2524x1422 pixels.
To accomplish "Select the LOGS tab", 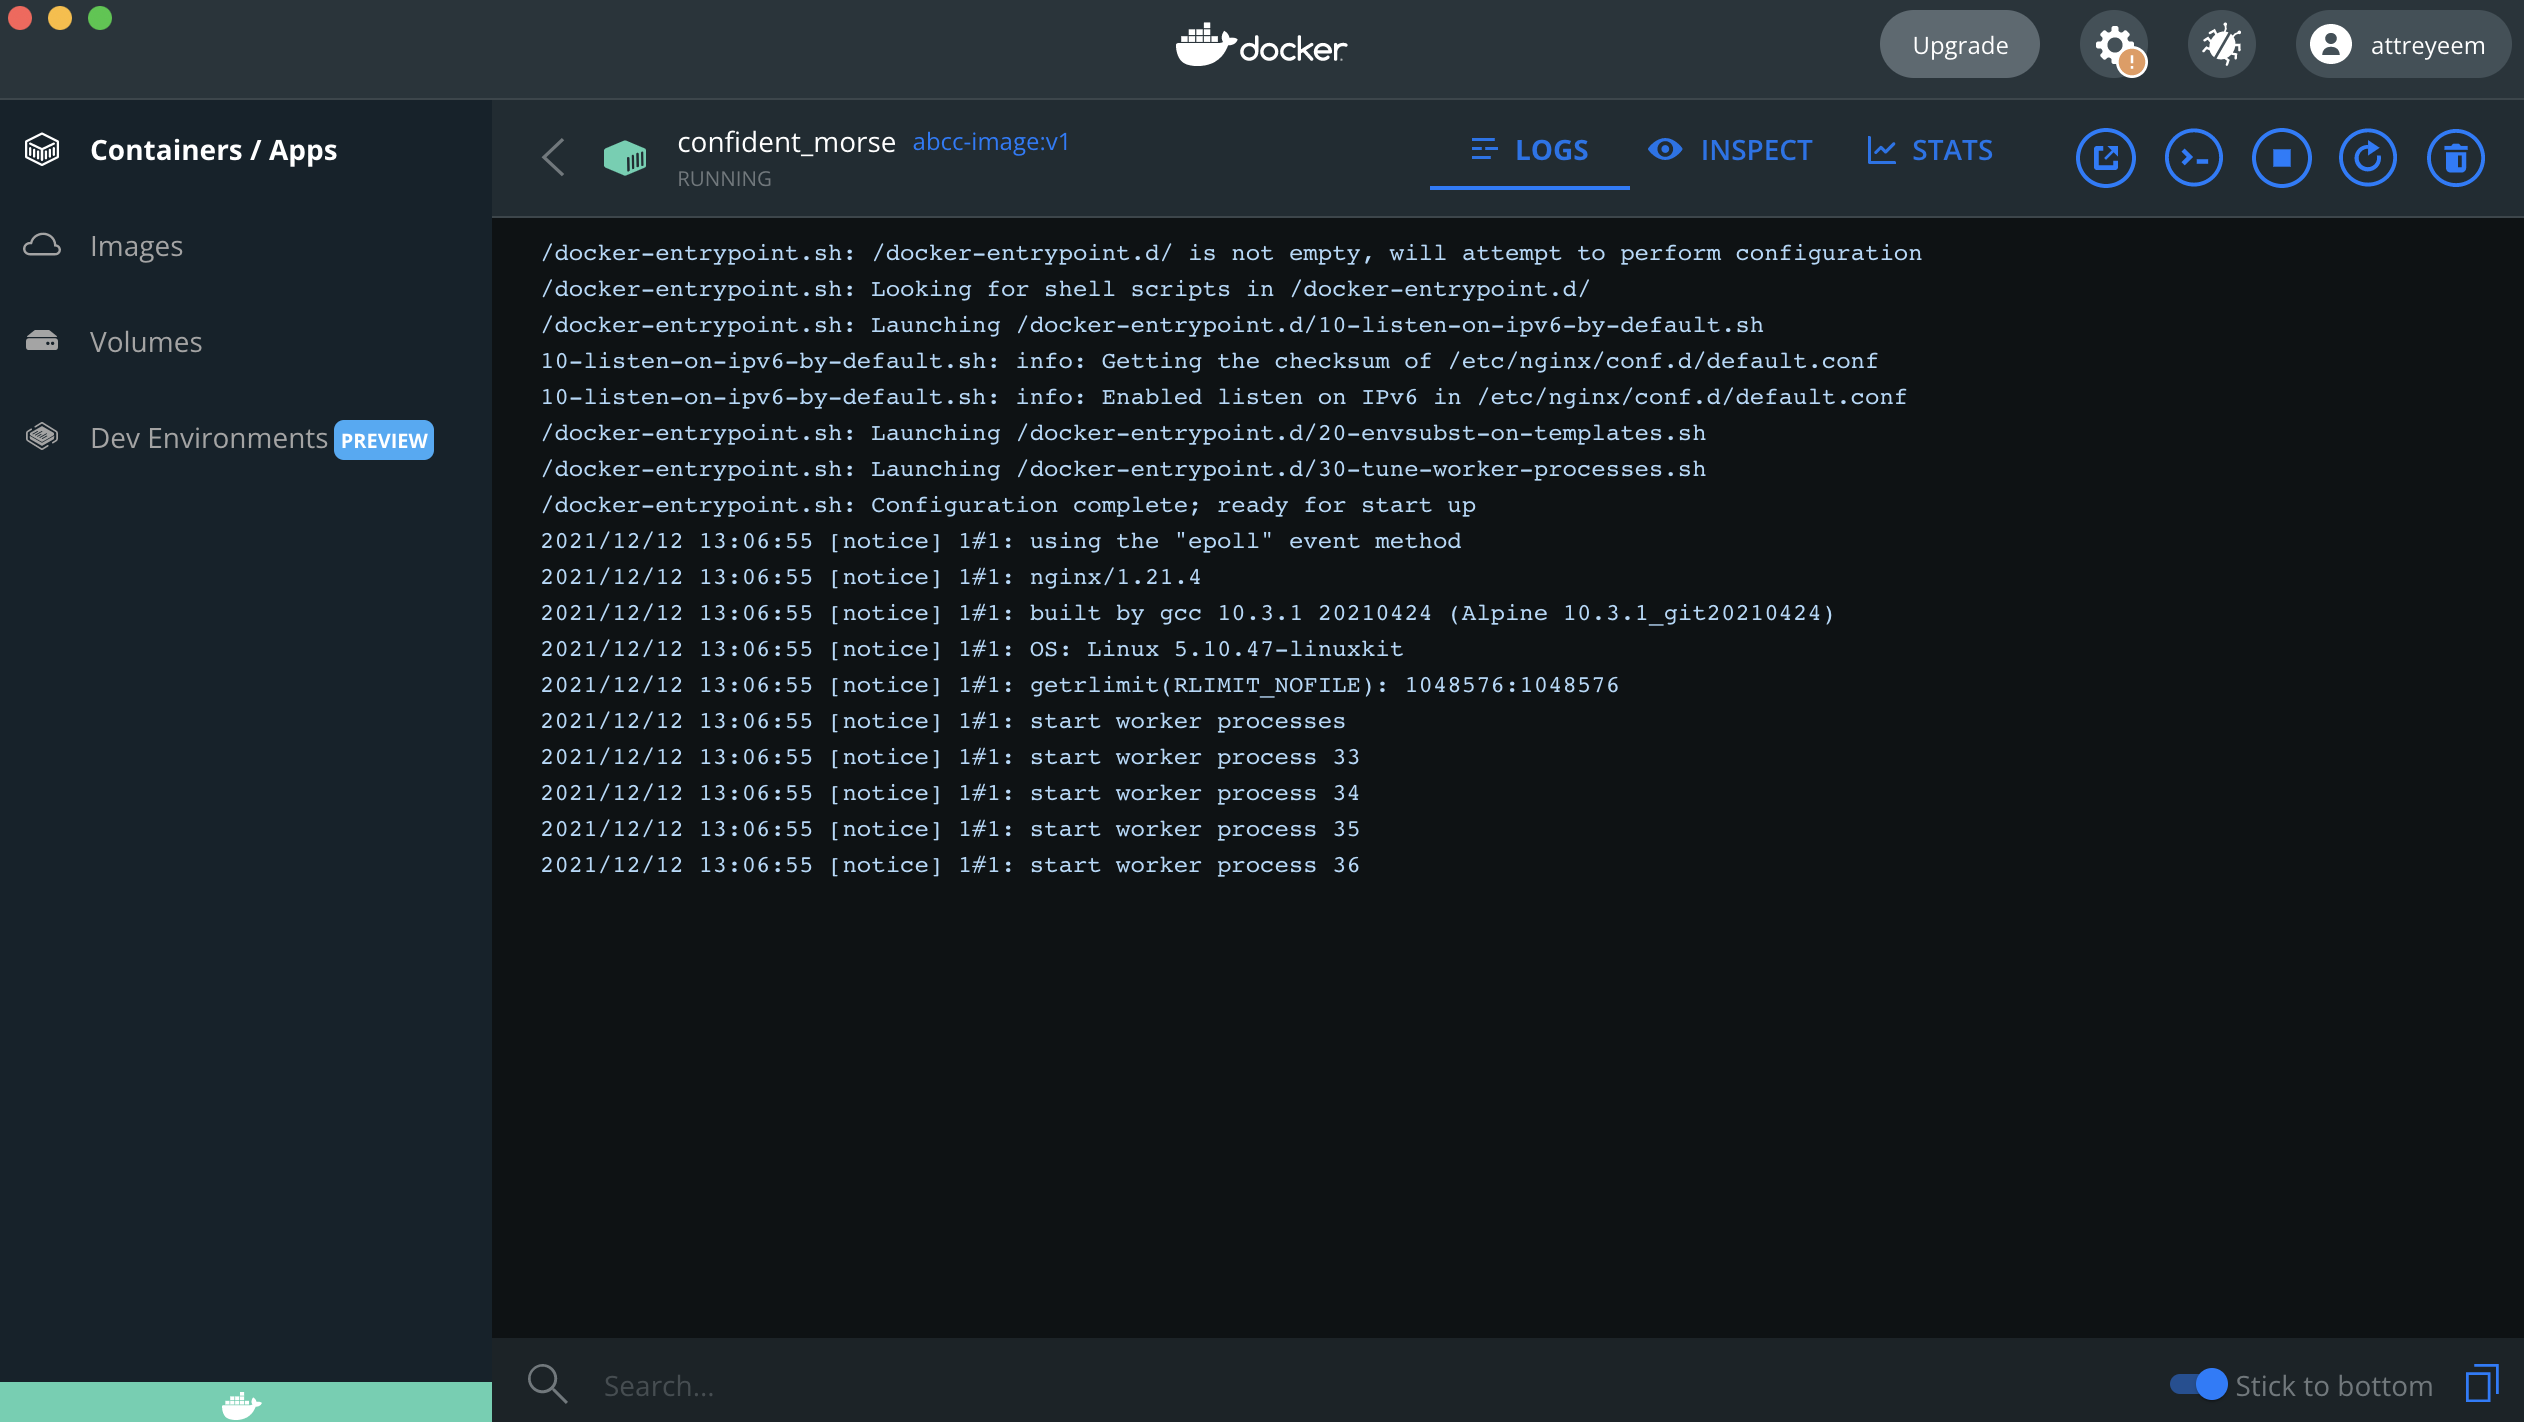I will click(x=1530, y=150).
